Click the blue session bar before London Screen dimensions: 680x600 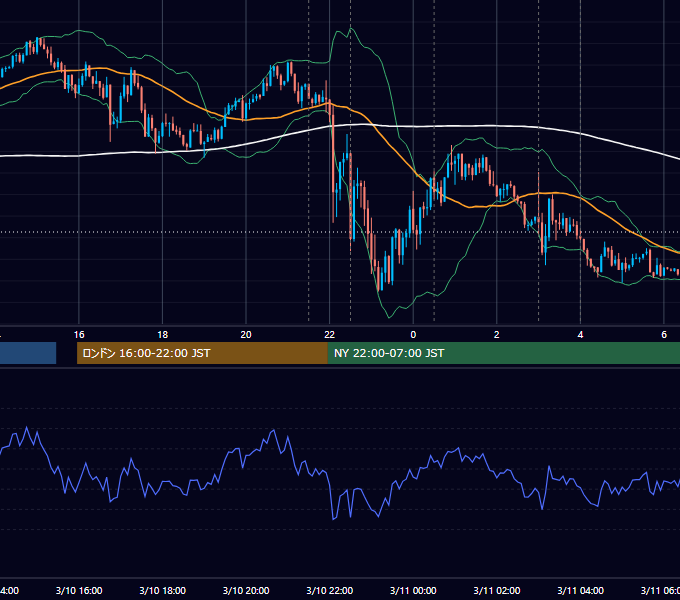click(28, 353)
